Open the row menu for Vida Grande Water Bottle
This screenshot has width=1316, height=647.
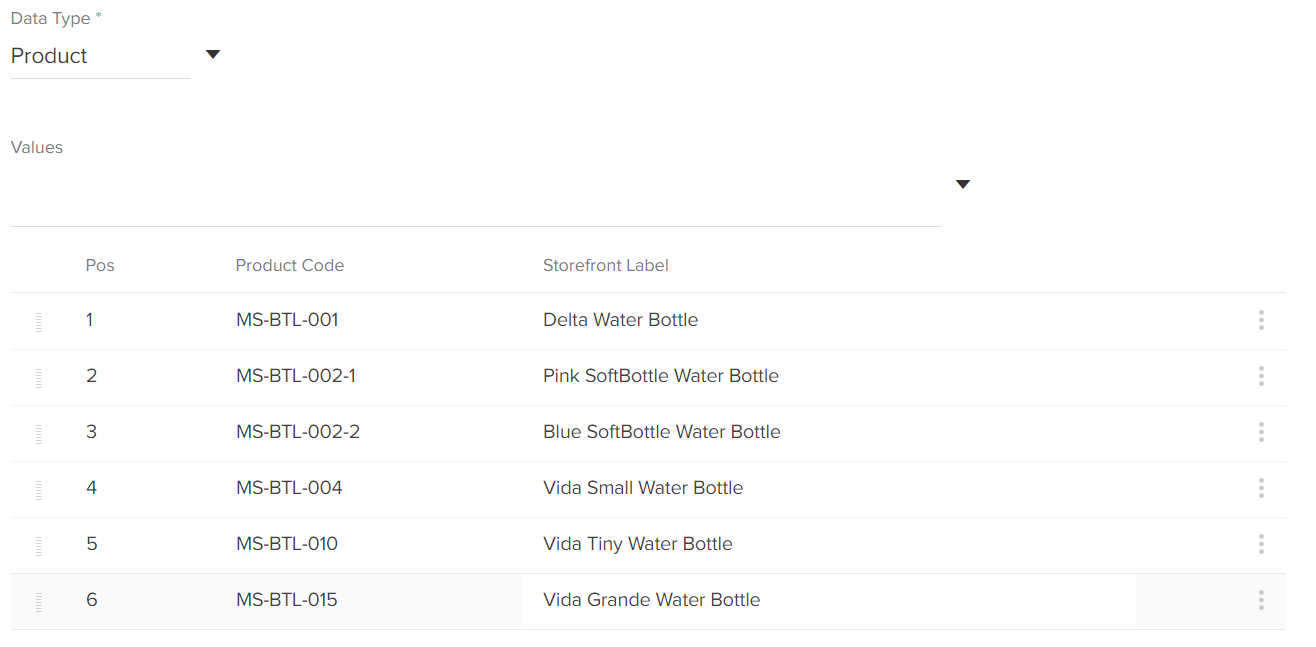point(1261,600)
